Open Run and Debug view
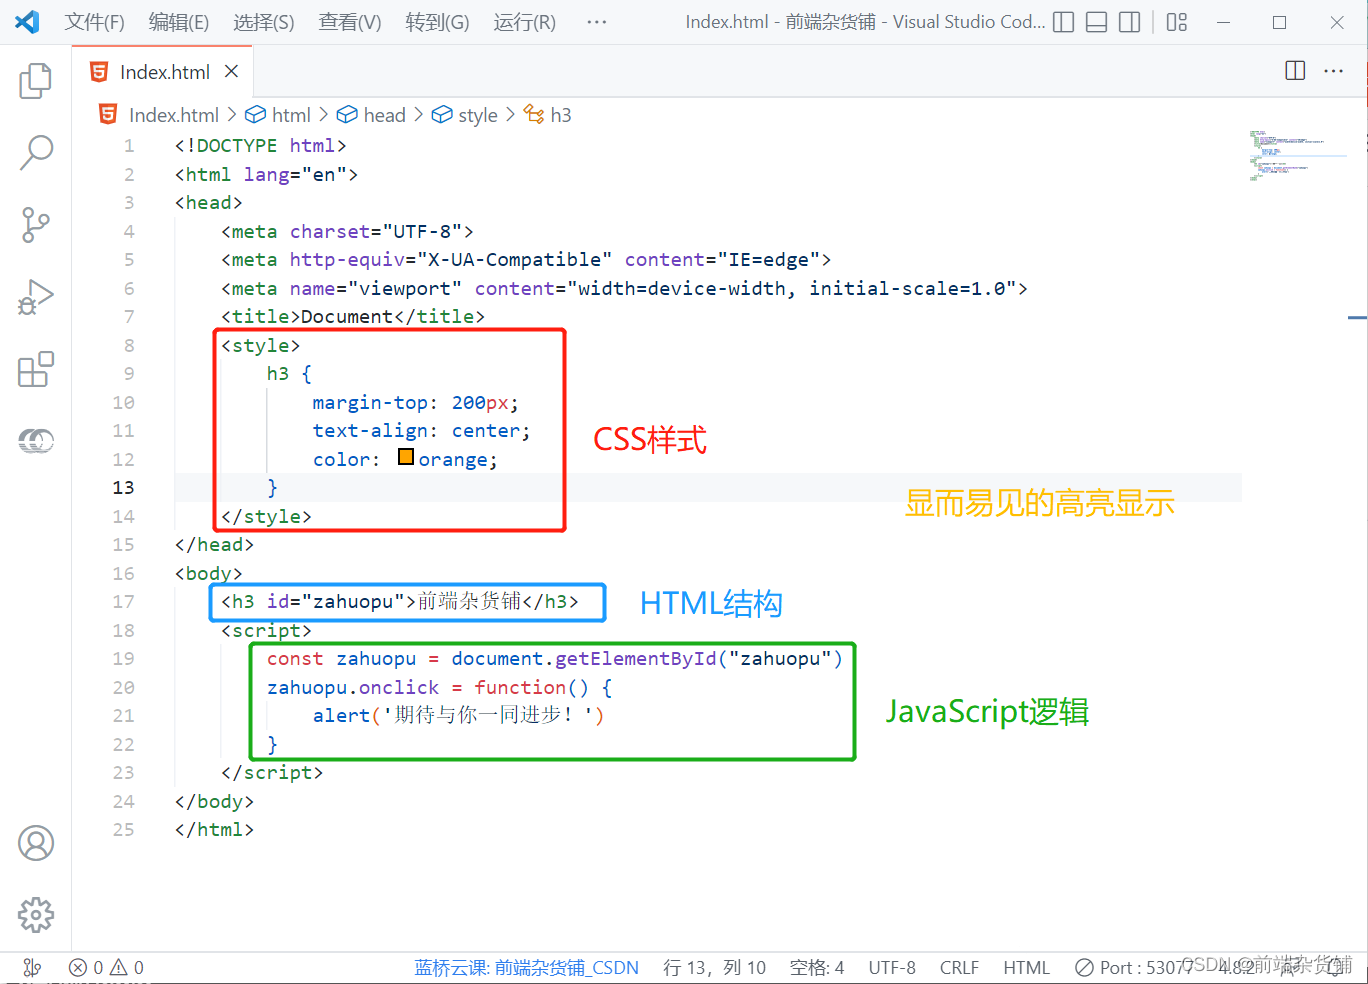The image size is (1368, 984). click(x=35, y=298)
